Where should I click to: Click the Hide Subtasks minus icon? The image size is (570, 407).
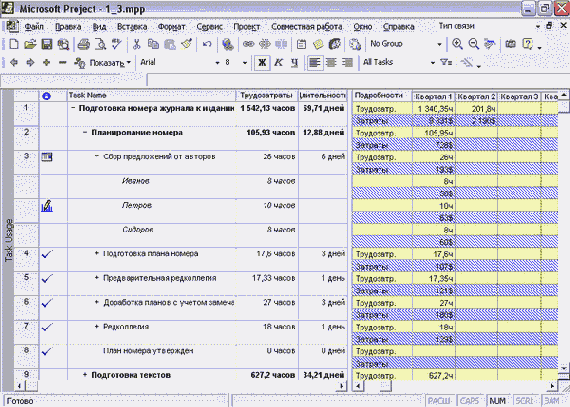click(63, 63)
